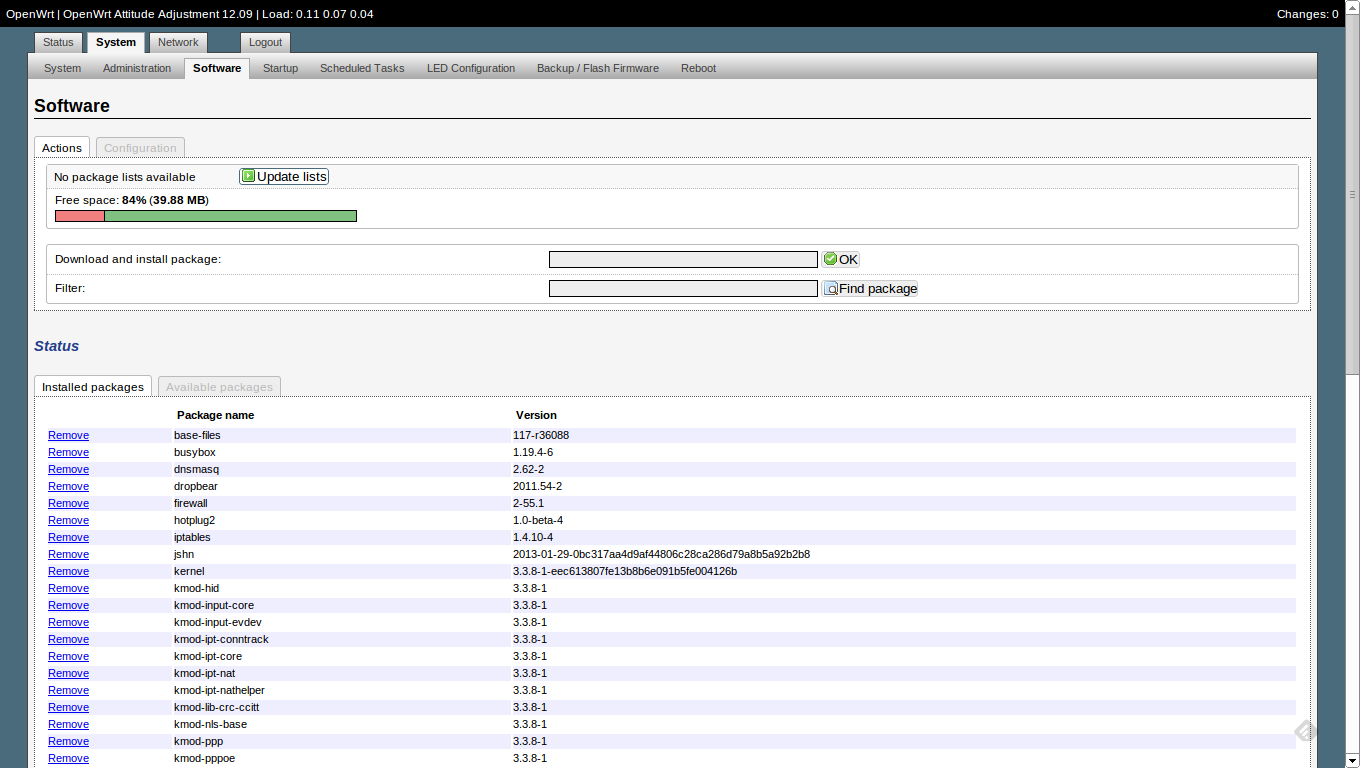This screenshot has height=768, width=1360.
Task: Click the page vertical scrollbar
Action: (x=1352, y=195)
